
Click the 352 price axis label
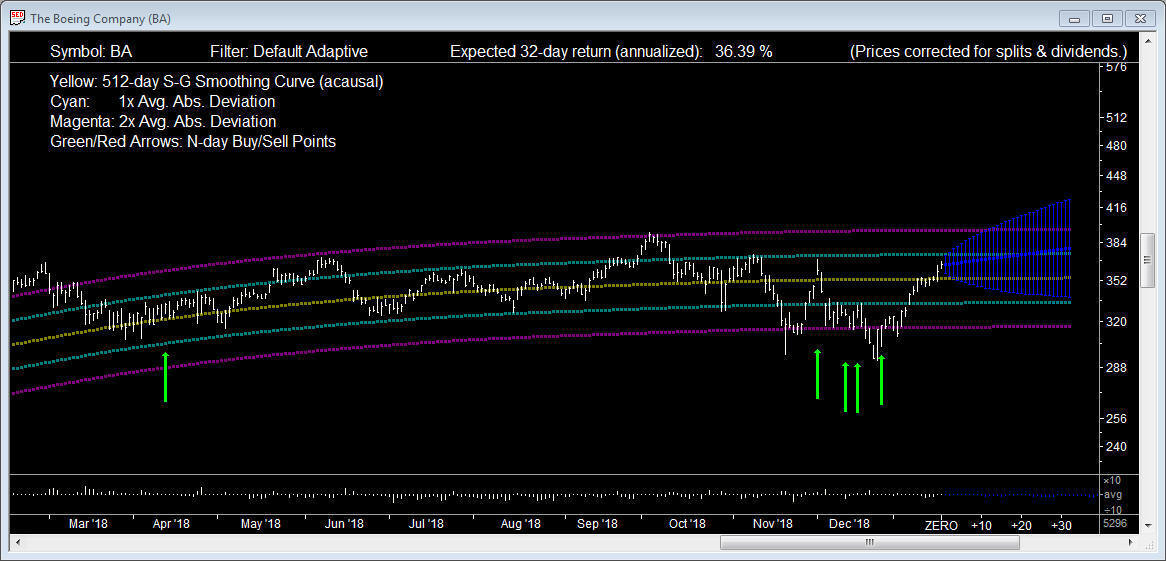pos(1117,280)
